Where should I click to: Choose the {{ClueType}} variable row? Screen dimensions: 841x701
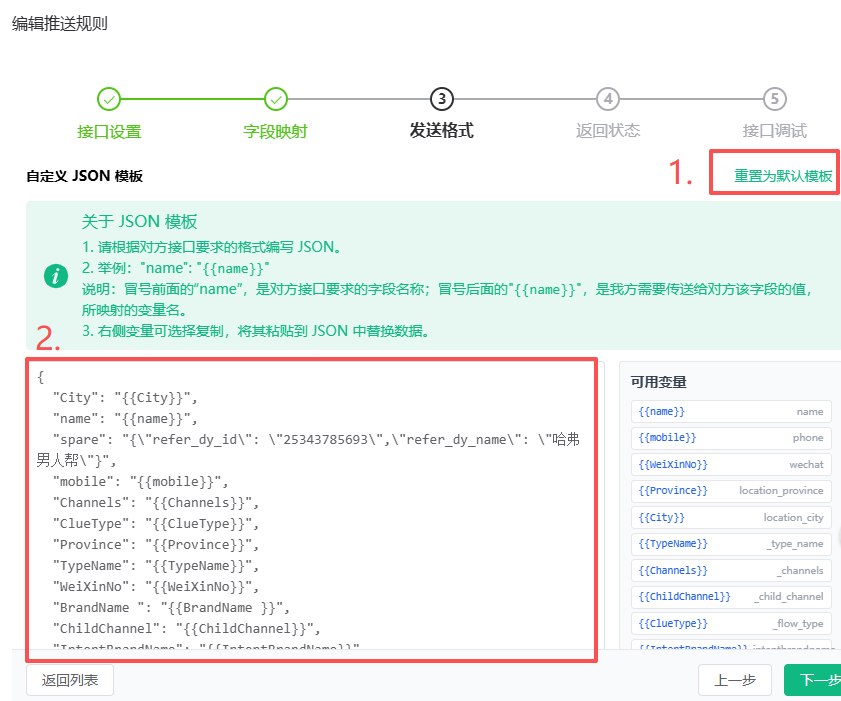(x=731, y=624)
